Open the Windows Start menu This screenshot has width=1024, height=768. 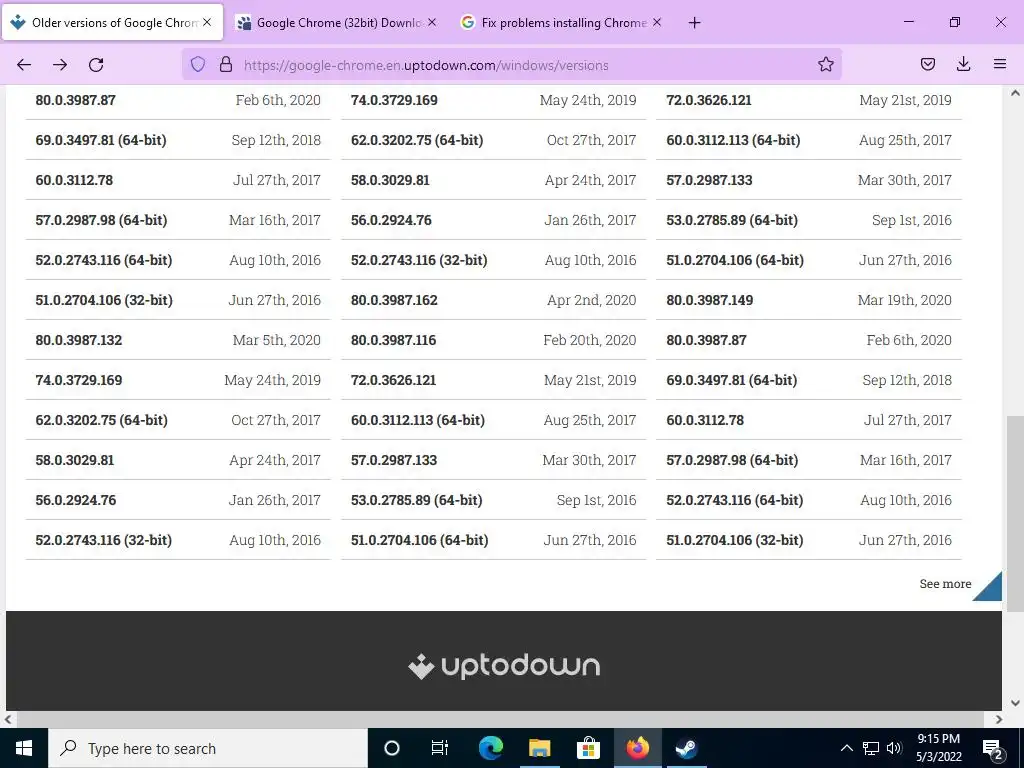click(x=24, y=748)
